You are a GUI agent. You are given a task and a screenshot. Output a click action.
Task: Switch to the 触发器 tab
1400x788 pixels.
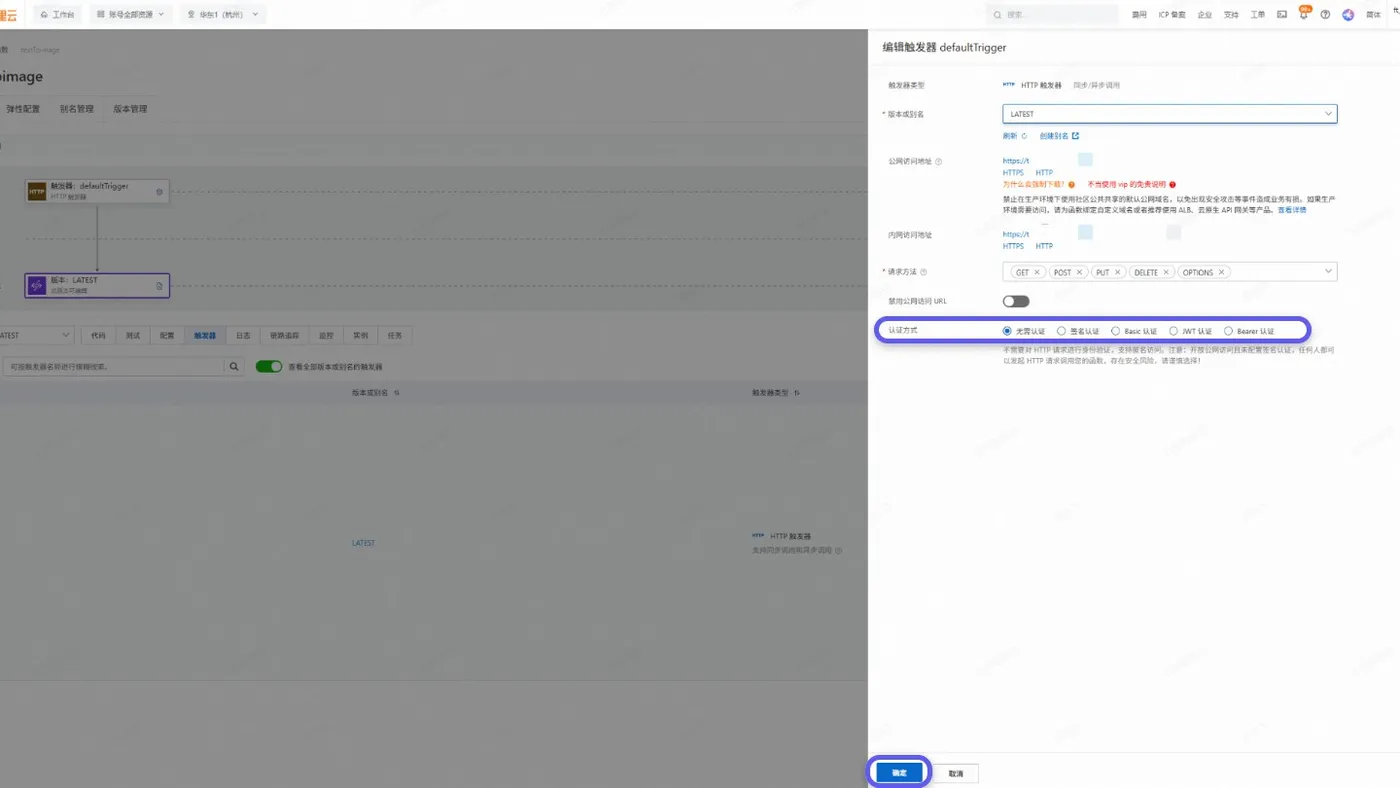point(205,336)
